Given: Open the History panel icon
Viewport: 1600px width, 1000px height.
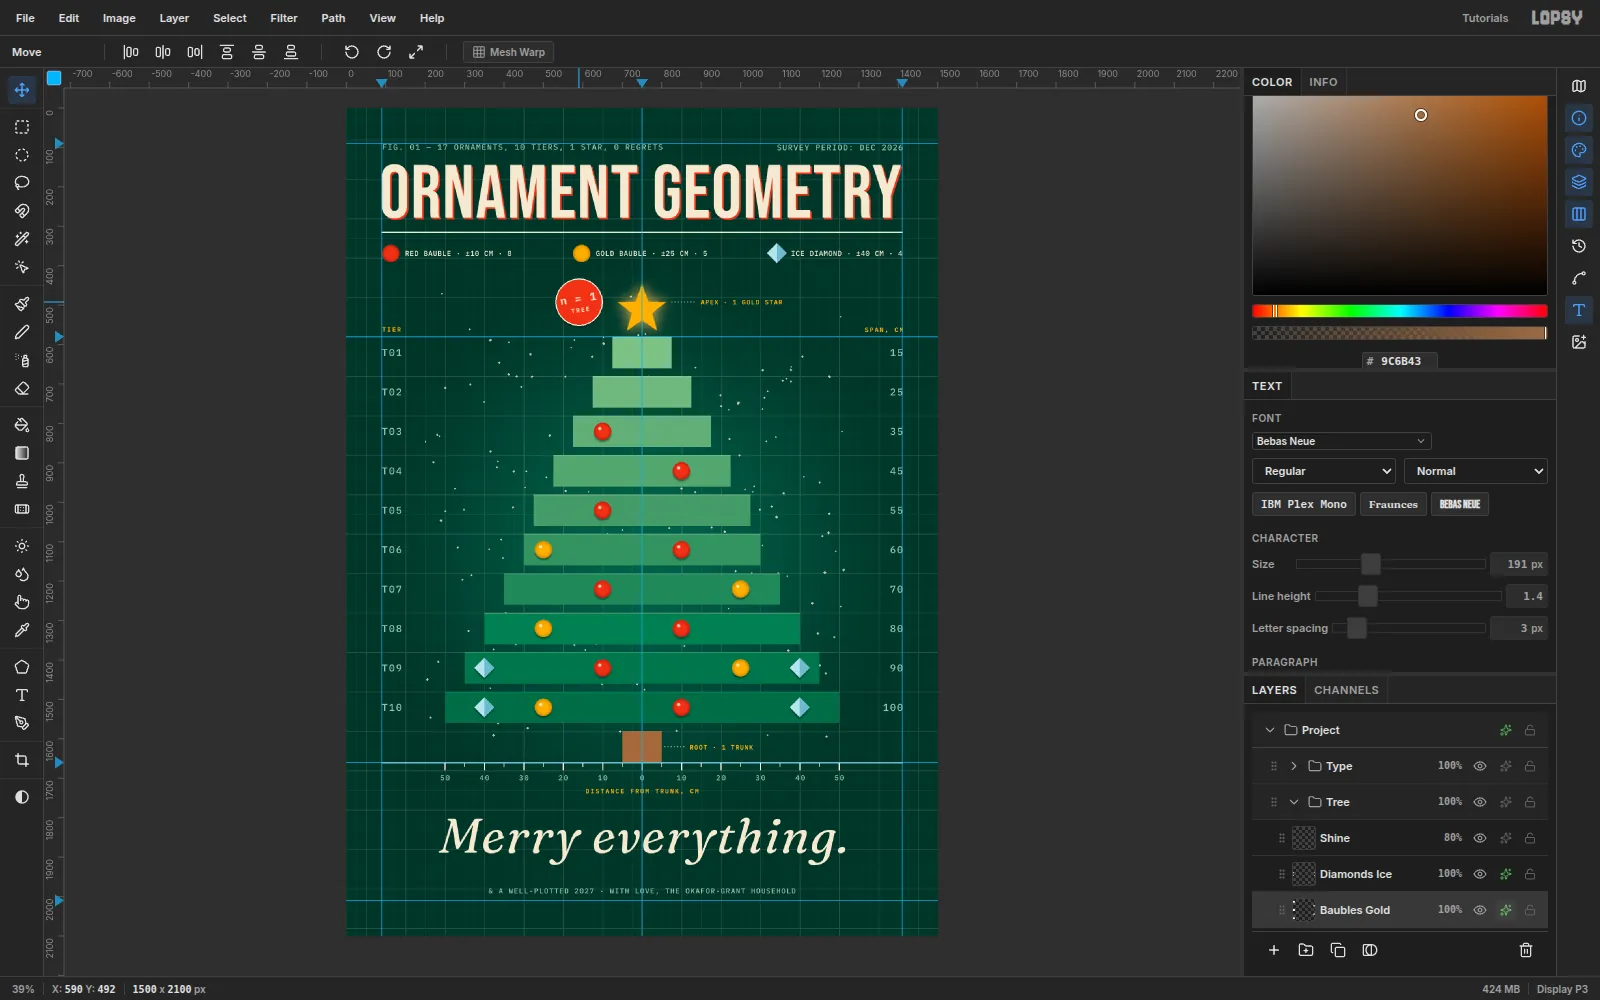Looking at the screenshot, I should point(1579,246).
